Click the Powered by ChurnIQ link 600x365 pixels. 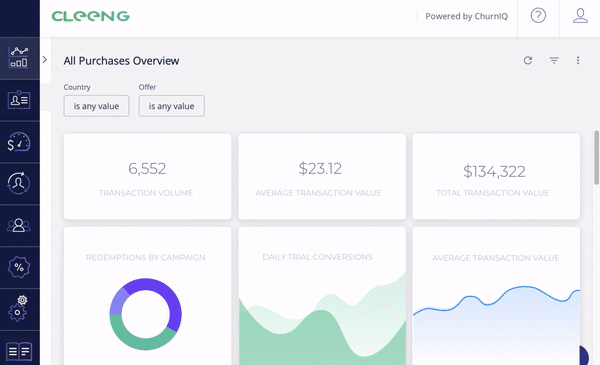(466, 16)
